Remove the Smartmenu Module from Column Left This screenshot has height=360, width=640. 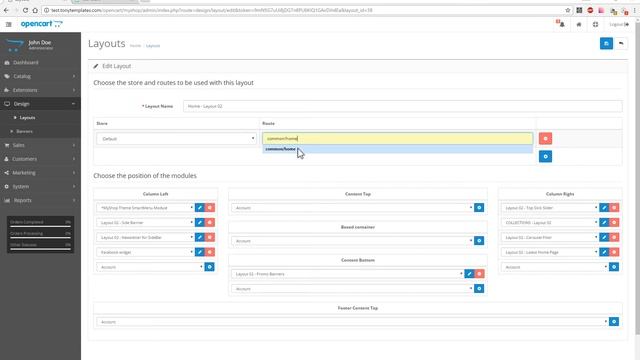click(209, 208)
